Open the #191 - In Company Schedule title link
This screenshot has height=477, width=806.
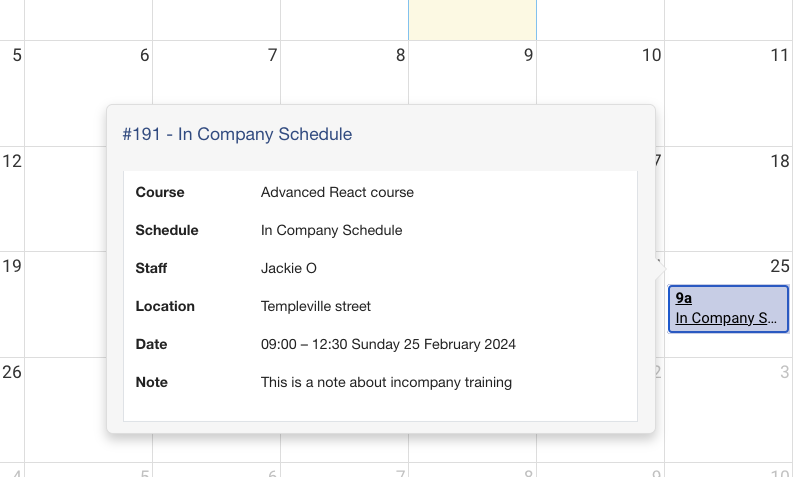(x=237, y=134)
